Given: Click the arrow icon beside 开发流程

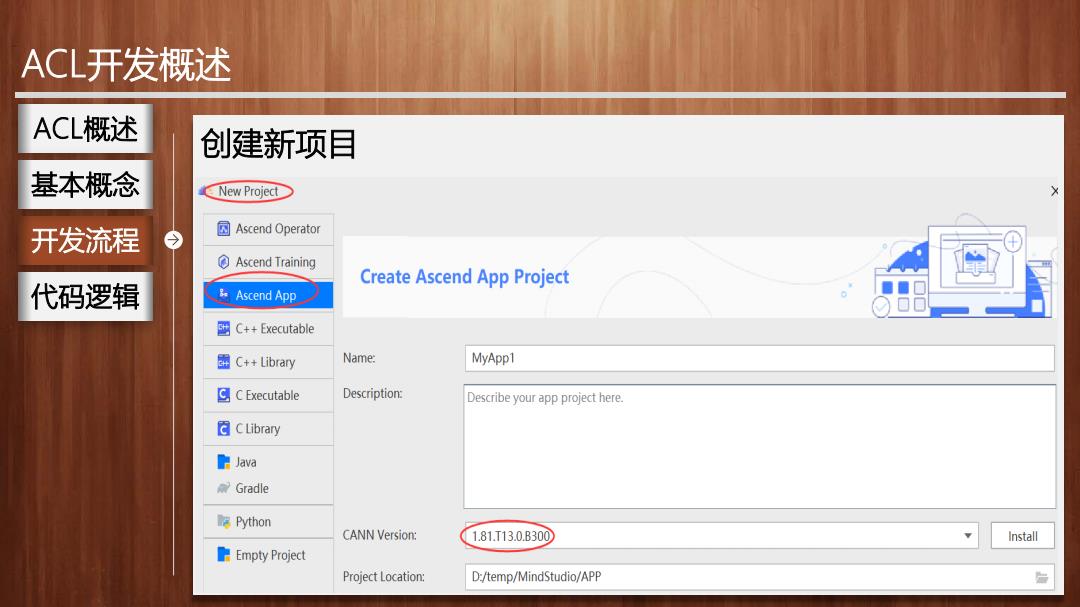Looking at the screenshot, I should pos(174,240).
